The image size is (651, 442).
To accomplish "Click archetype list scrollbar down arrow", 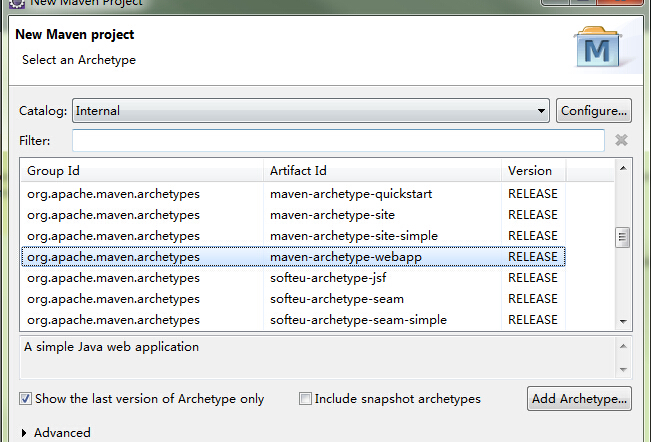I will coord(623,322).
